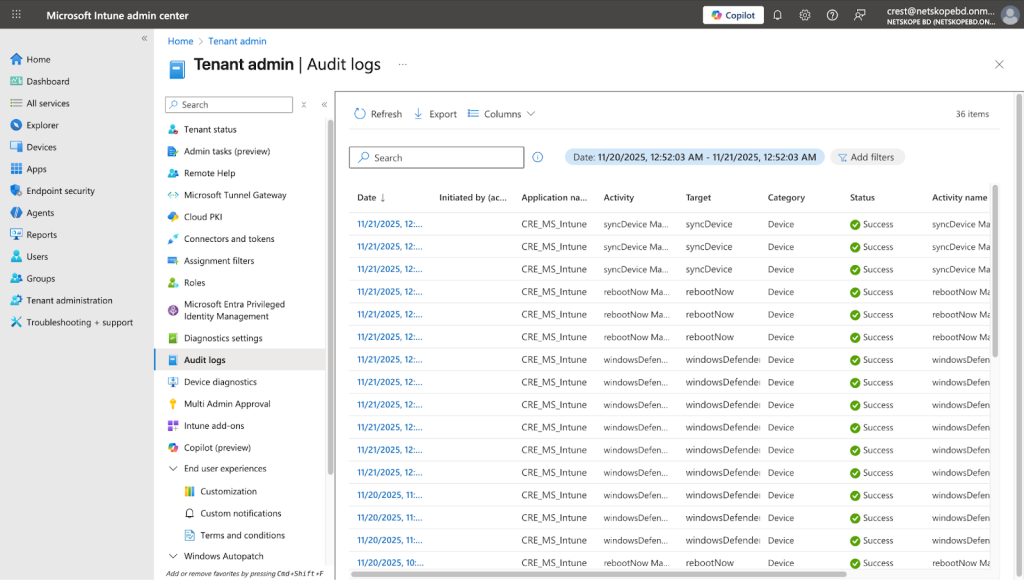Click the Multi Admin Approval icon

tap(173, 404)
